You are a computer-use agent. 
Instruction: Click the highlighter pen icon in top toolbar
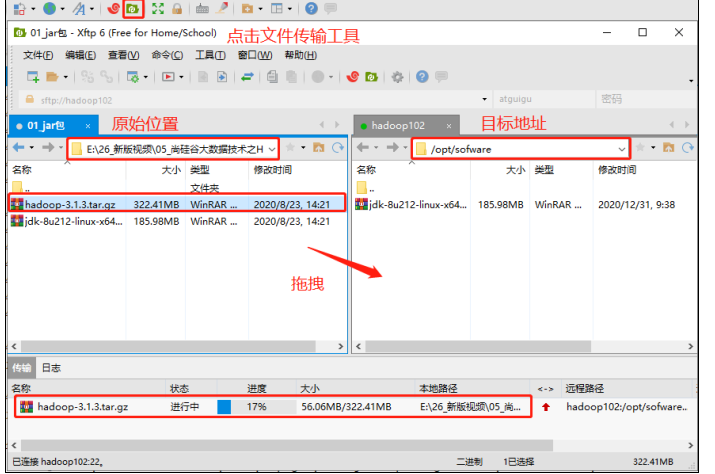click(222, 8)
